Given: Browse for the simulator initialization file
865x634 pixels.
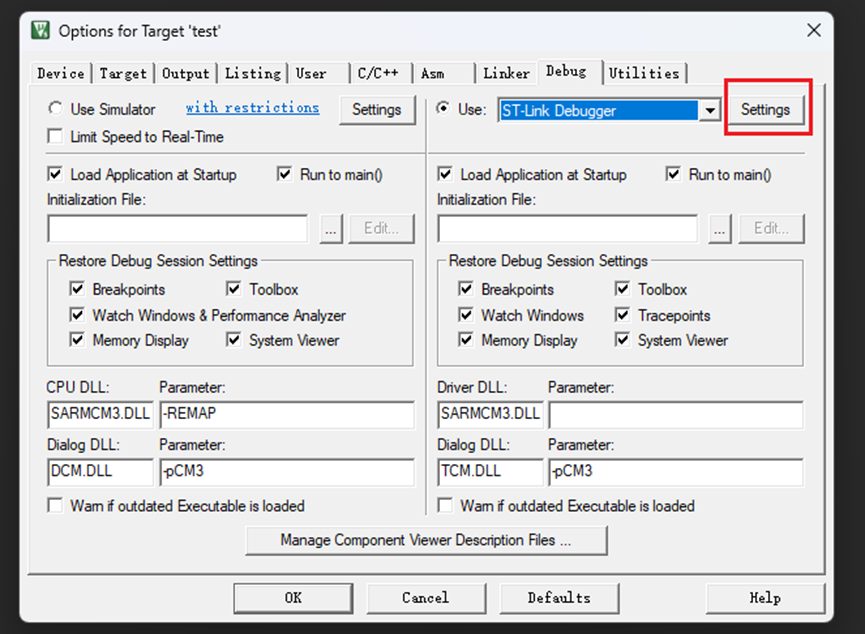Looking at the screenshot, I should tap(331, 228).
